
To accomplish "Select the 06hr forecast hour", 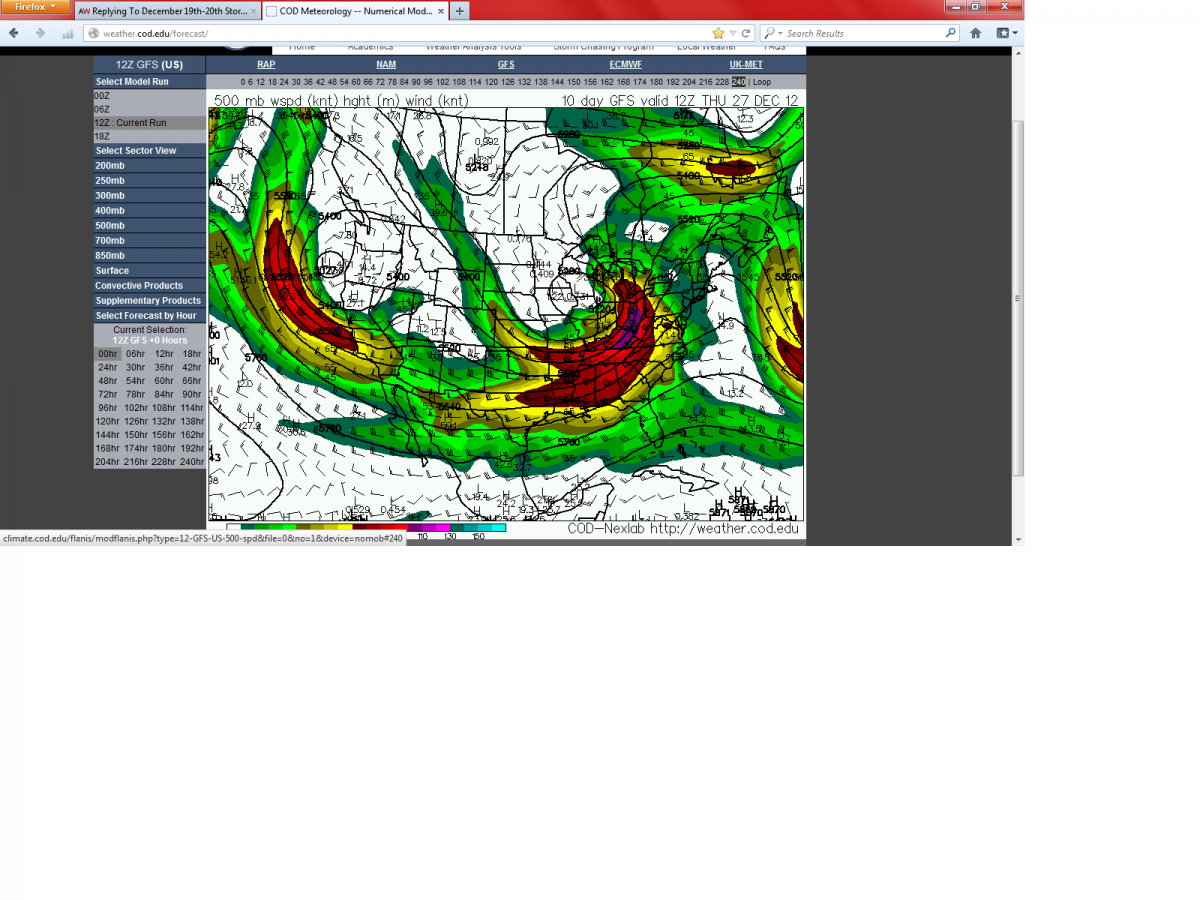I will point(136,354).
